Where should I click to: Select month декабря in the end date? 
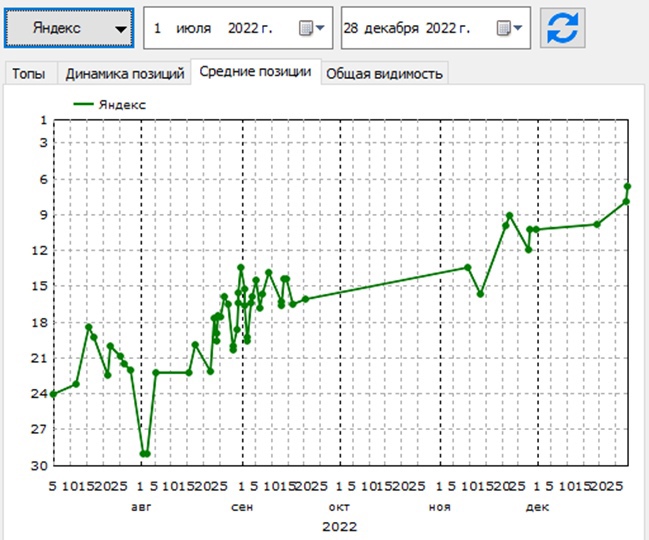click(392, 28)
